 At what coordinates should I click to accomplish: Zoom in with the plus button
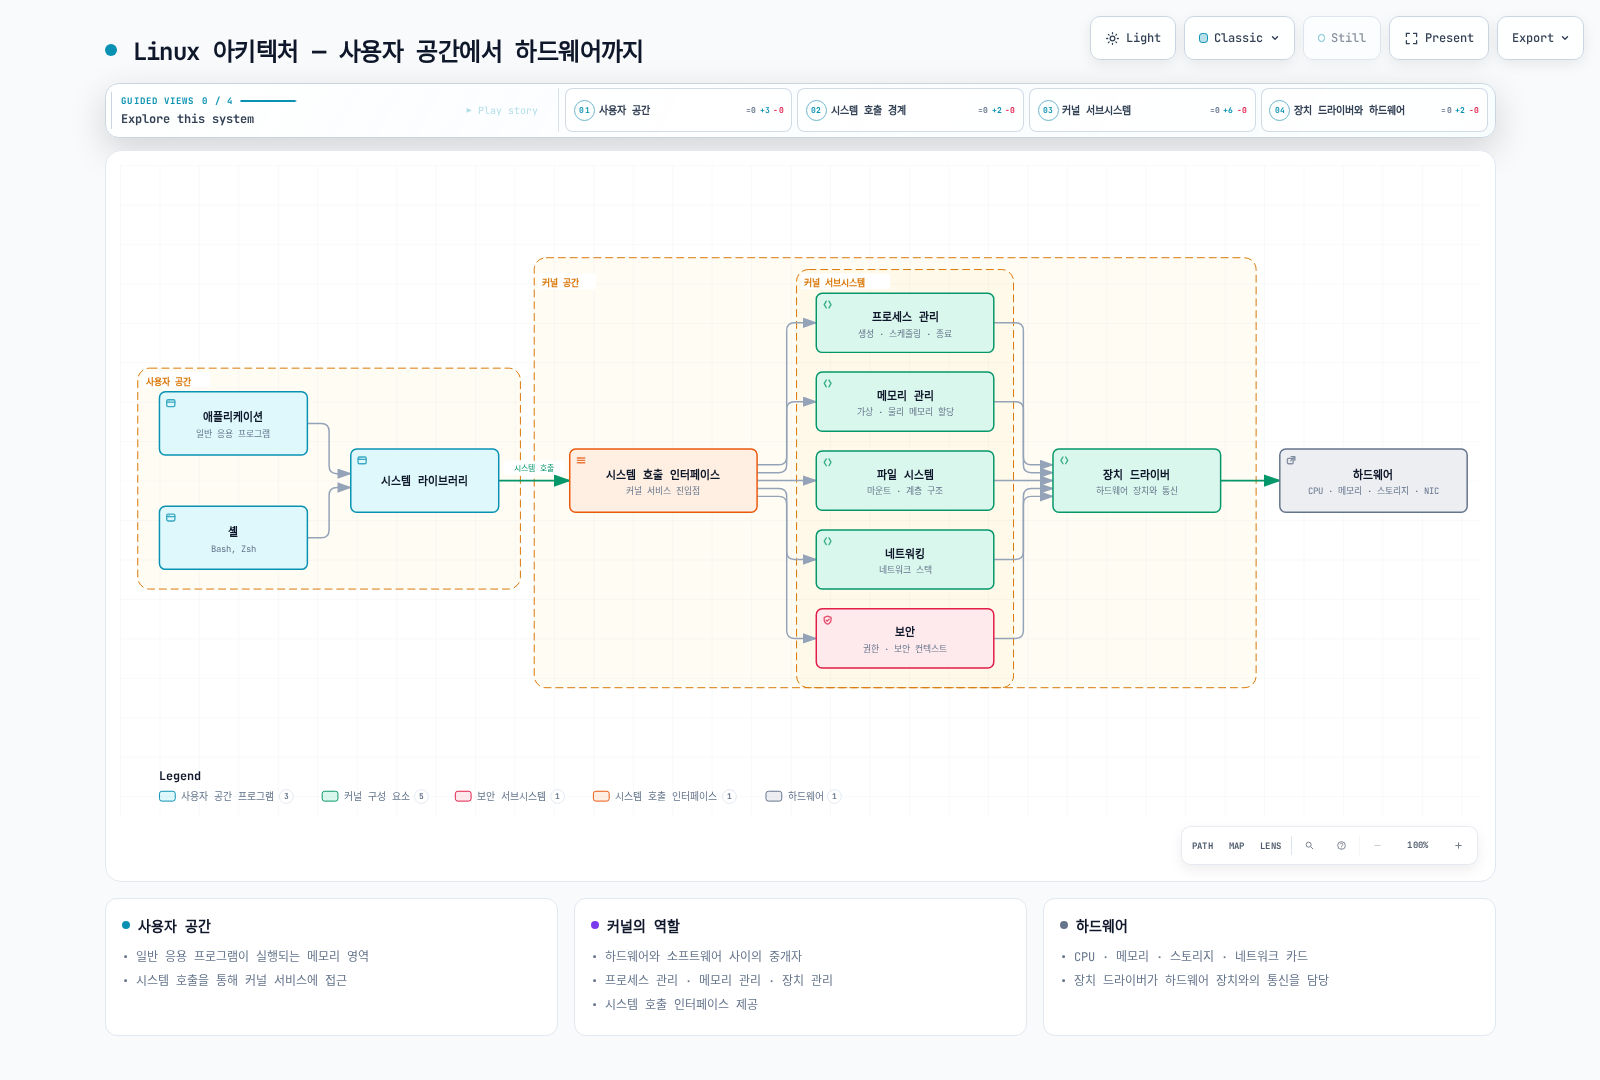click(1458, 846)
